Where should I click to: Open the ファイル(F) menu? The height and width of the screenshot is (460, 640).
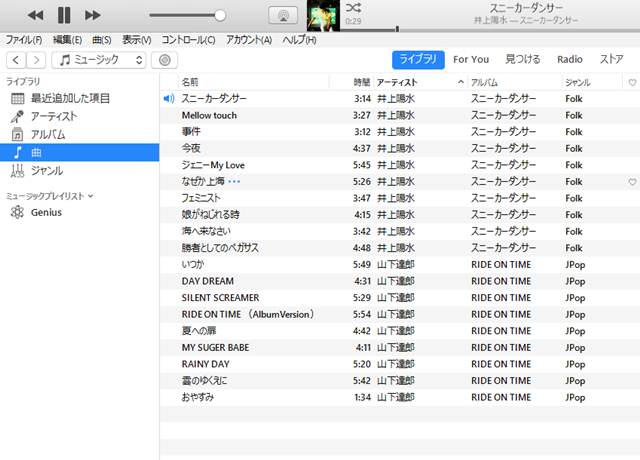point(24,40)
